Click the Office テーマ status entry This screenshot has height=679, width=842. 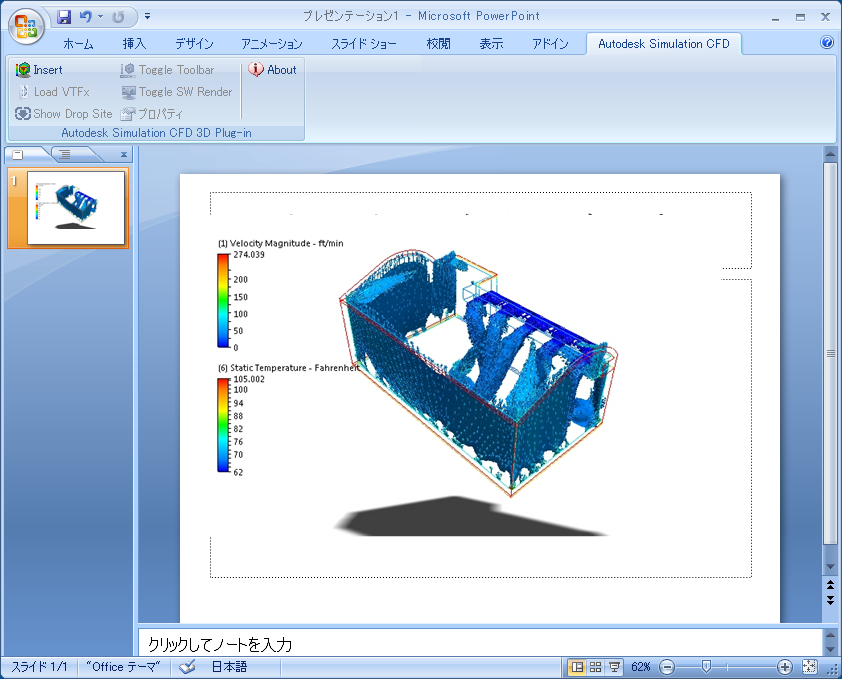click(x=124, y=667)
